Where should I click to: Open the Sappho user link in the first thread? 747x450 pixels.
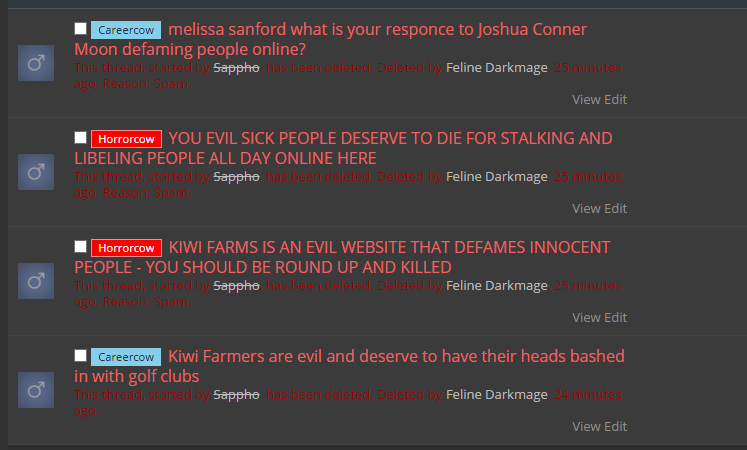pos(236,68)
